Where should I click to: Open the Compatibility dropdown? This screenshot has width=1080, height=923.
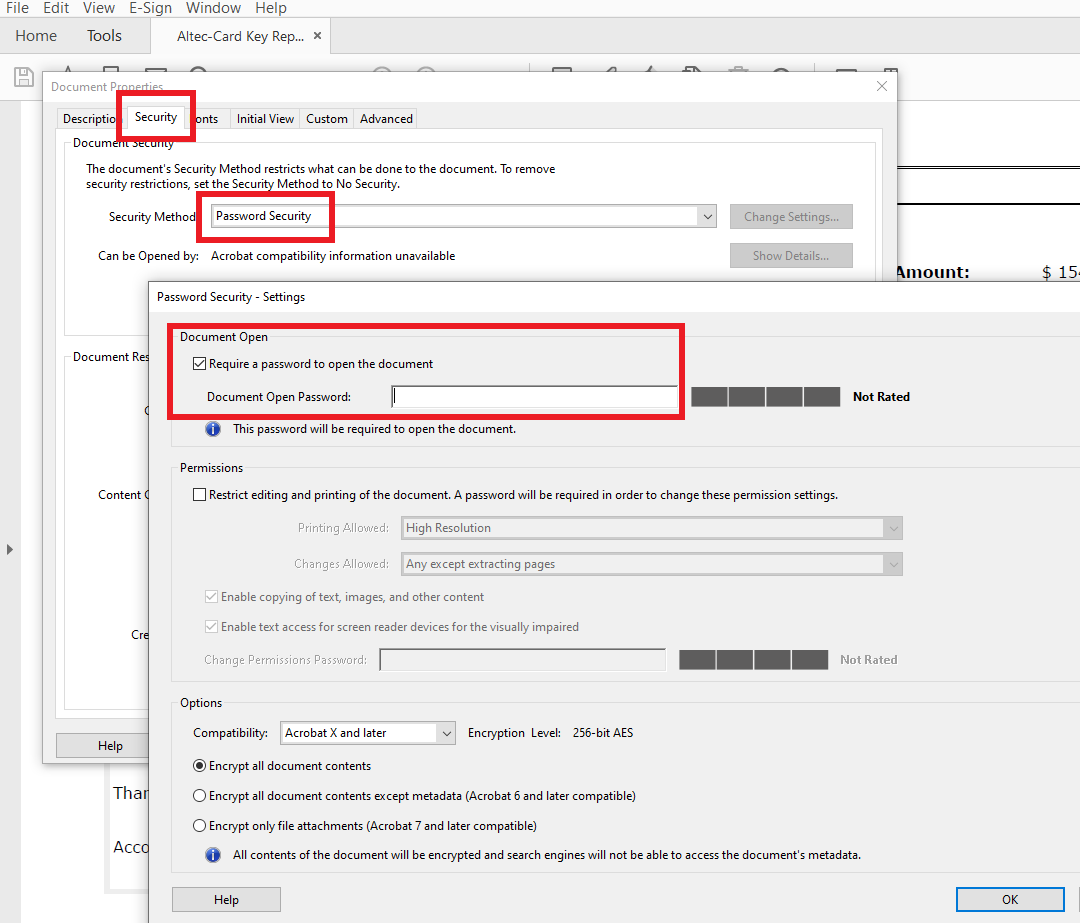[368, 733]
